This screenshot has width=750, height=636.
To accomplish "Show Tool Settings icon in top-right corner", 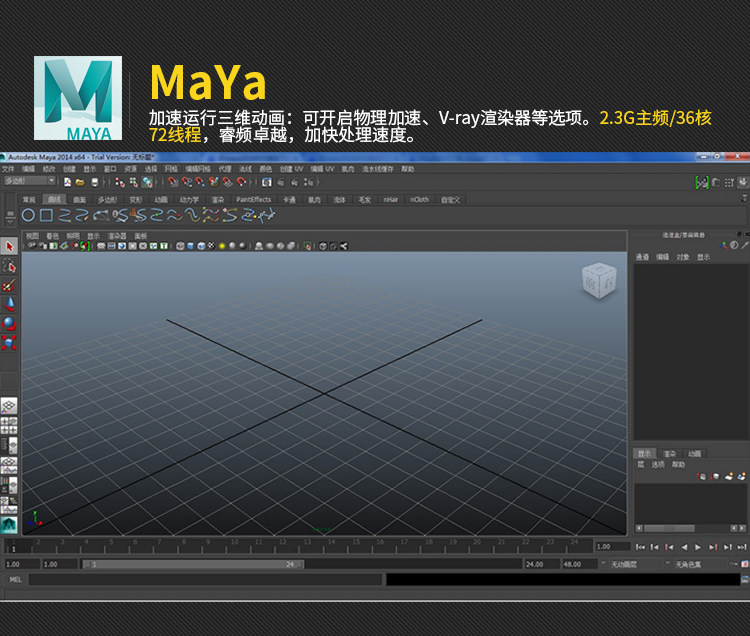I will (x=728, y=182).
